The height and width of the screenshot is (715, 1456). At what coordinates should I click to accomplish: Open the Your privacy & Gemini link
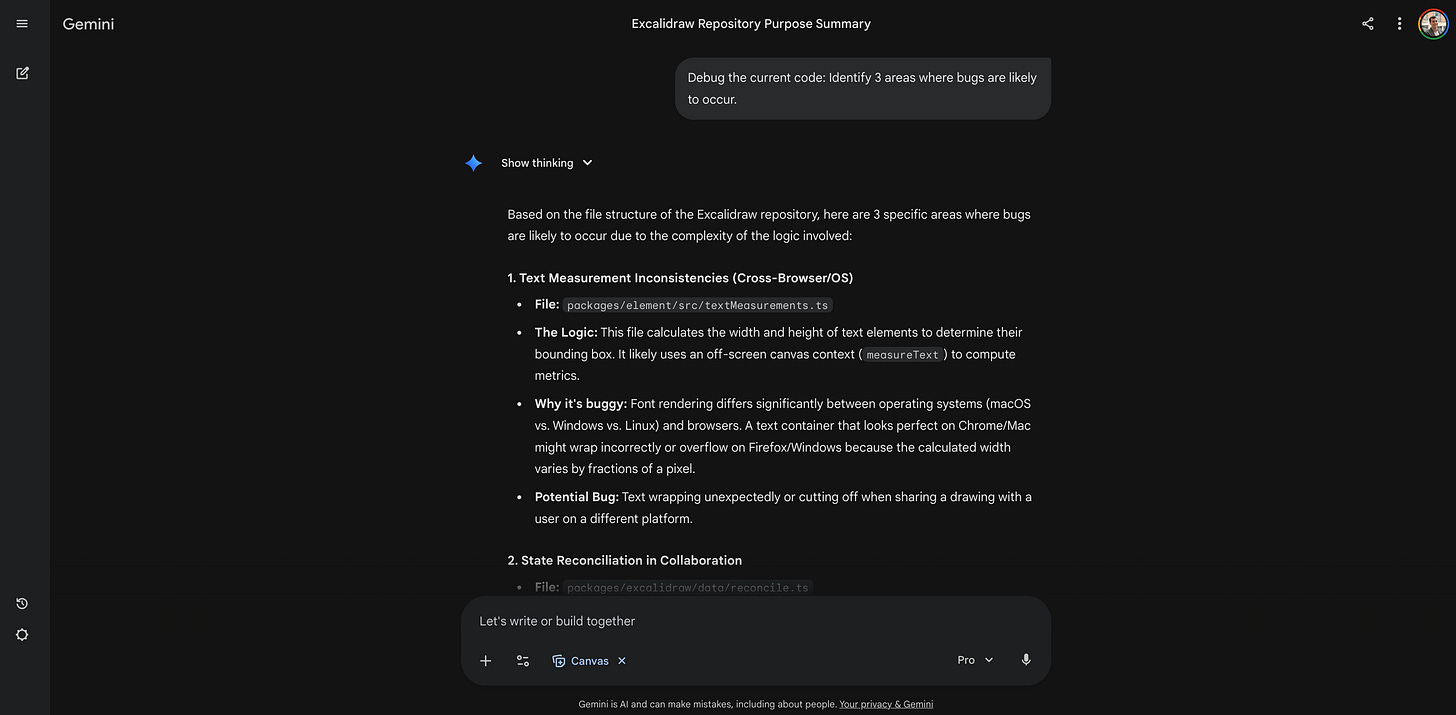point(886,704)
